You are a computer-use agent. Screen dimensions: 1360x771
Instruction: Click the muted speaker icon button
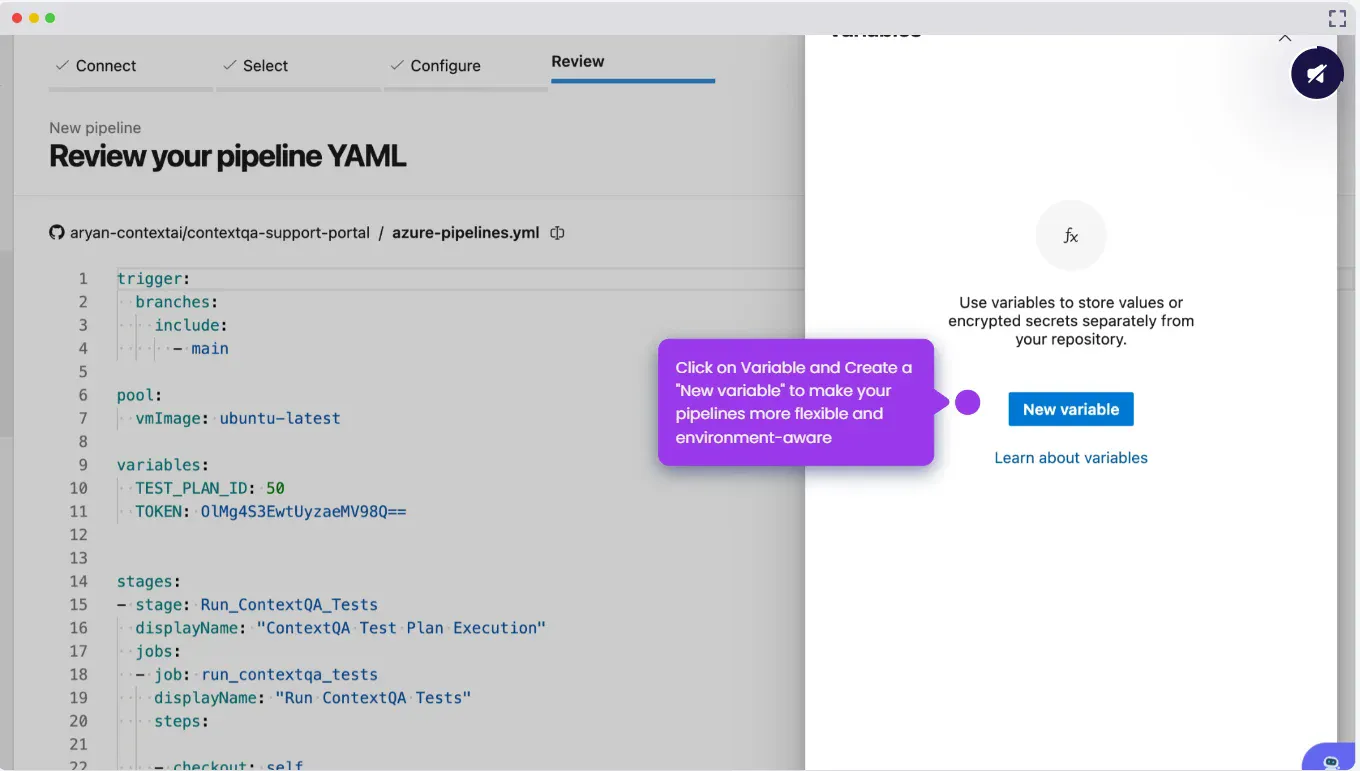point(1316,73)
